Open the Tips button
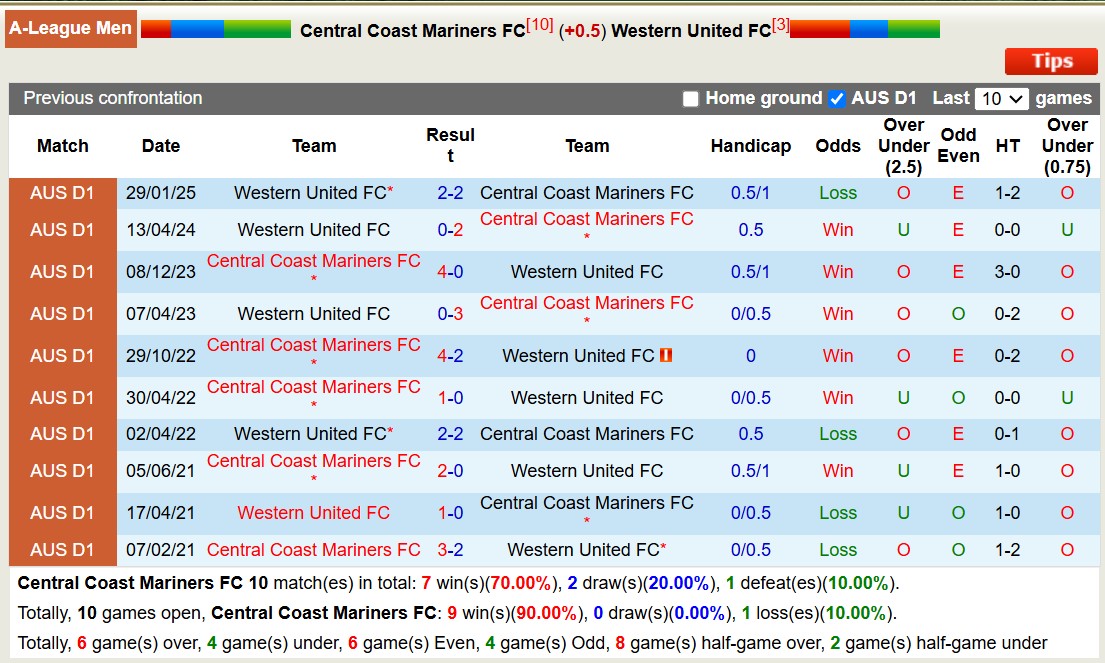Image resolution: width=1105 pixels, height=663 pixels. (1050, 61)
